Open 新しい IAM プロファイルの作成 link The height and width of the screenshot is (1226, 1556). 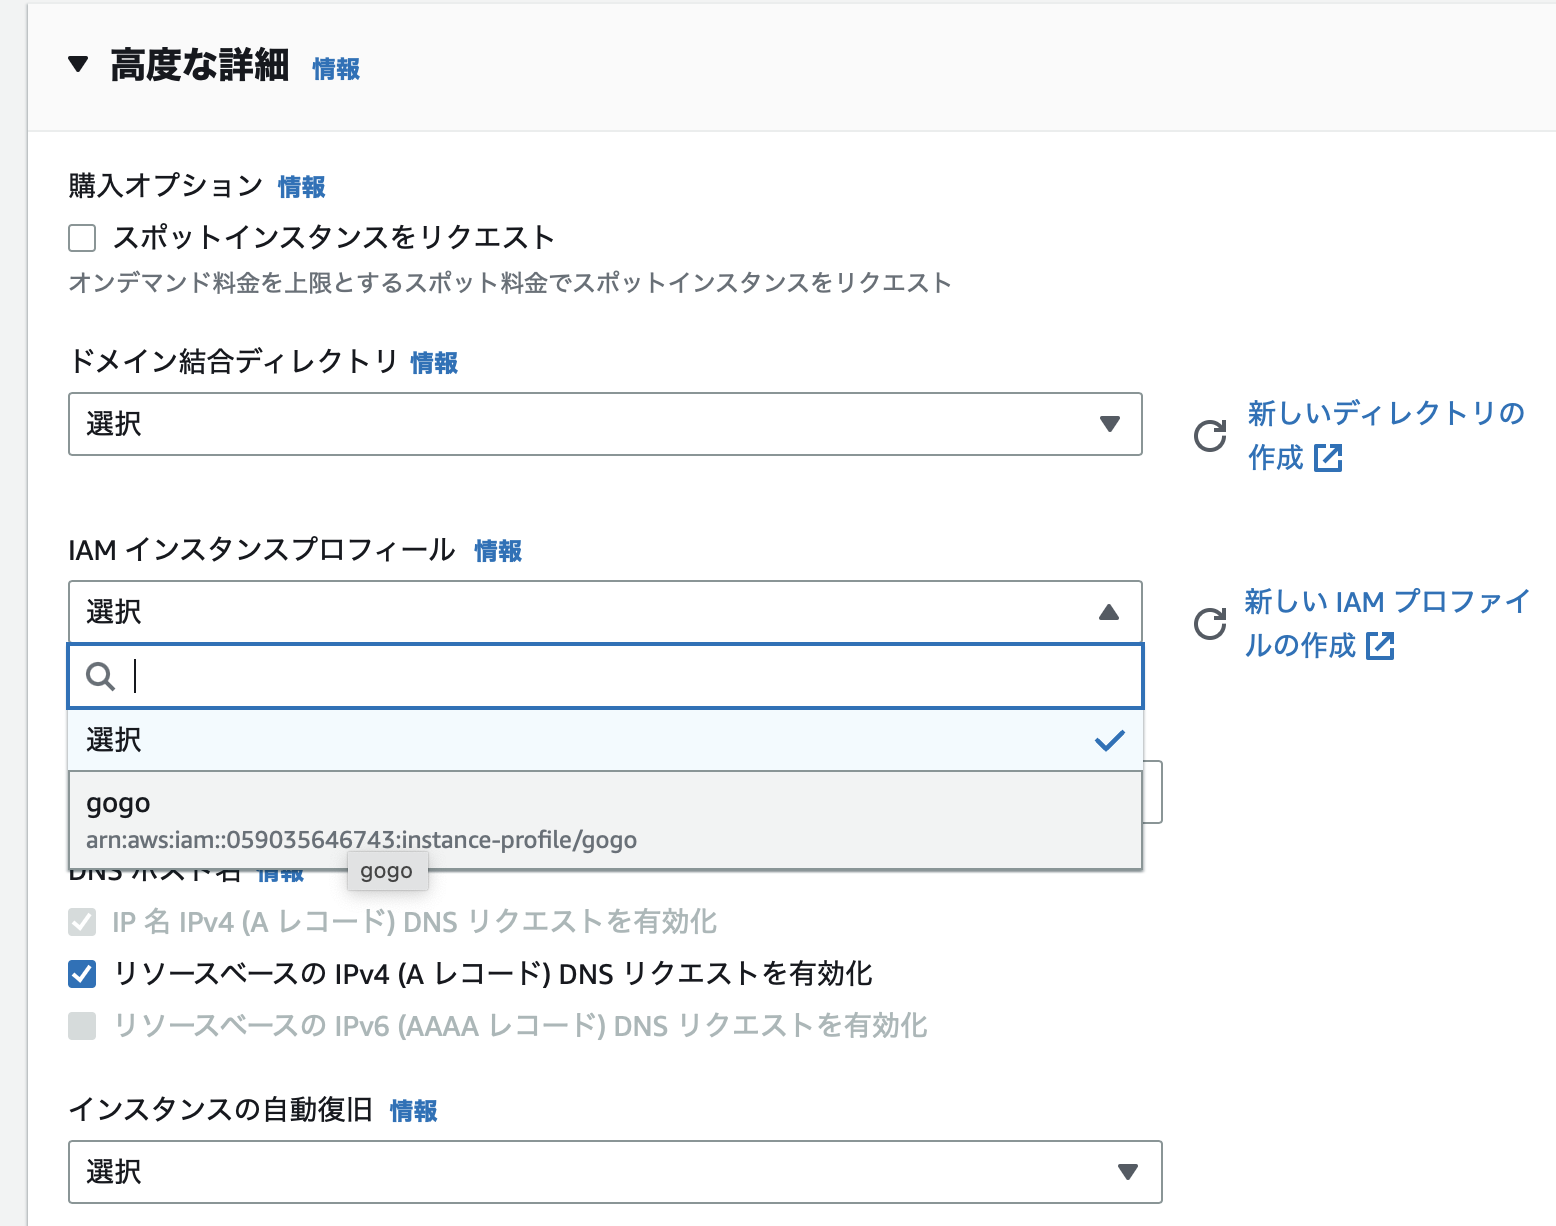[1386, 602]
